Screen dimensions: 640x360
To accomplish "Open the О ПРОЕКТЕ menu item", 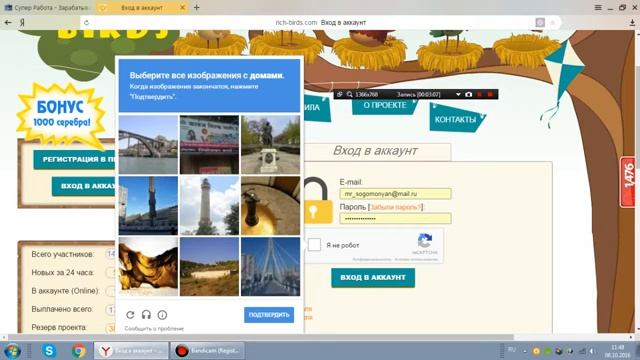I will [x=385, y=105].
